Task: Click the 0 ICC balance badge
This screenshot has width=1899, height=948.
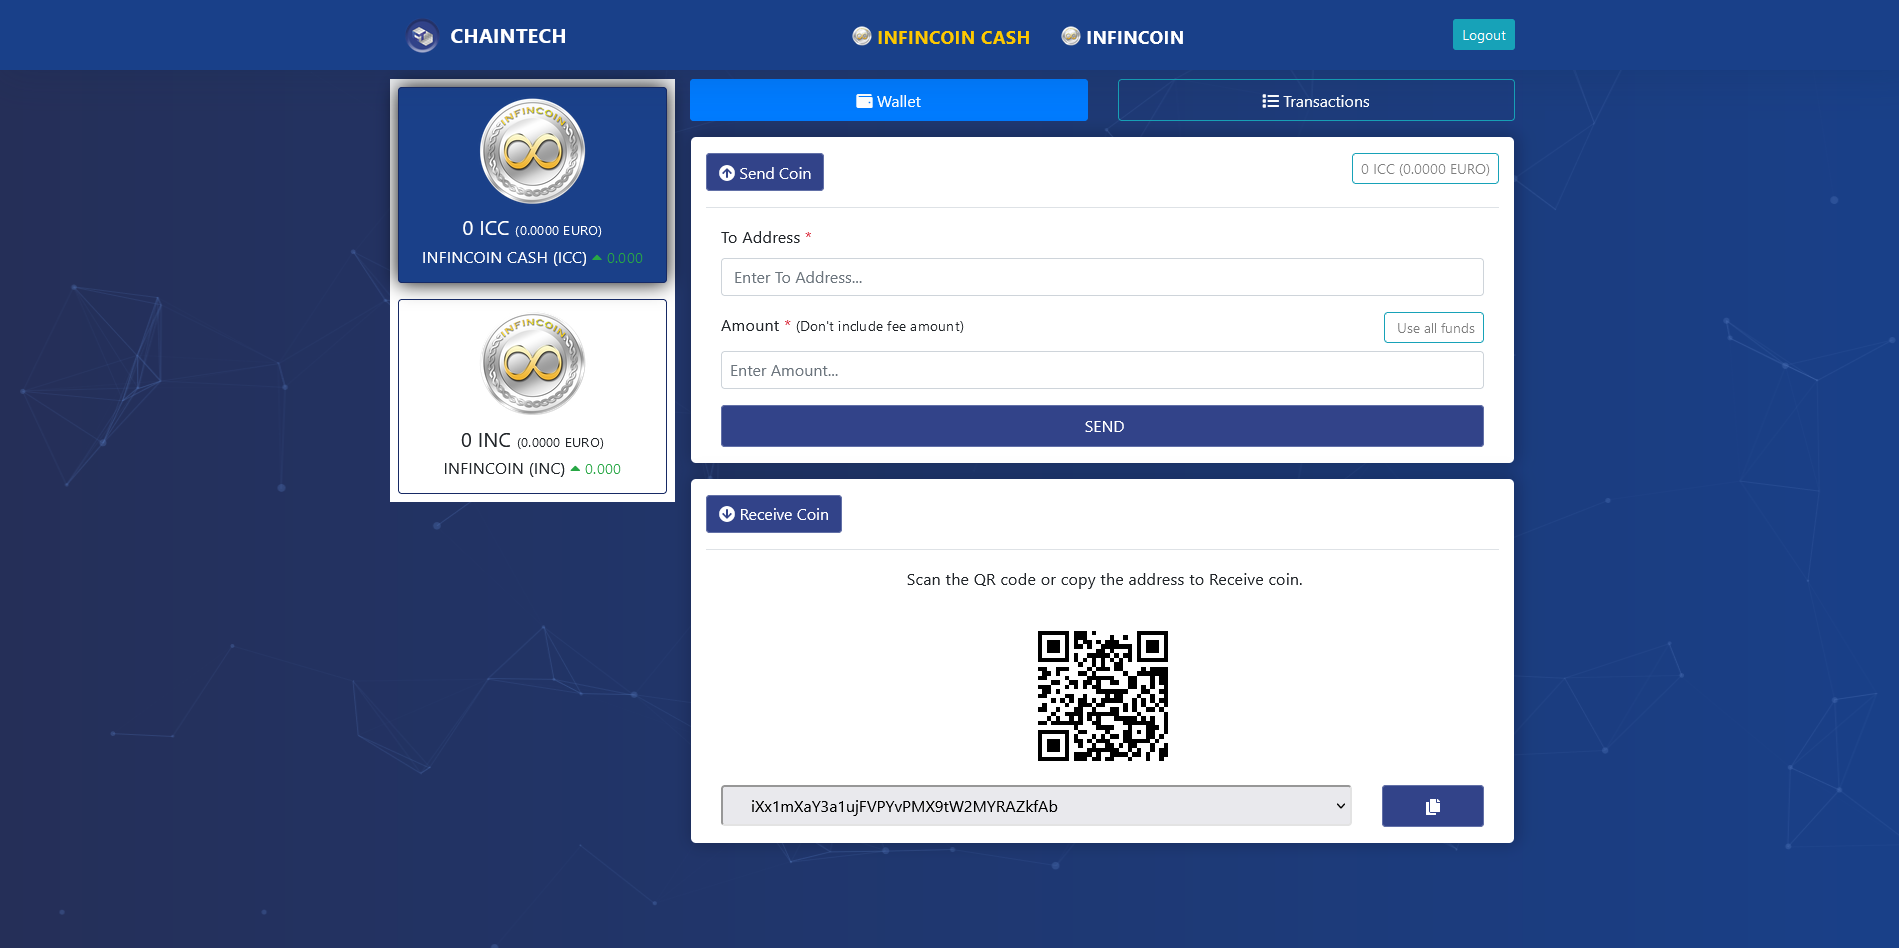Action: pyautogui.click(x=1424, y=169)
